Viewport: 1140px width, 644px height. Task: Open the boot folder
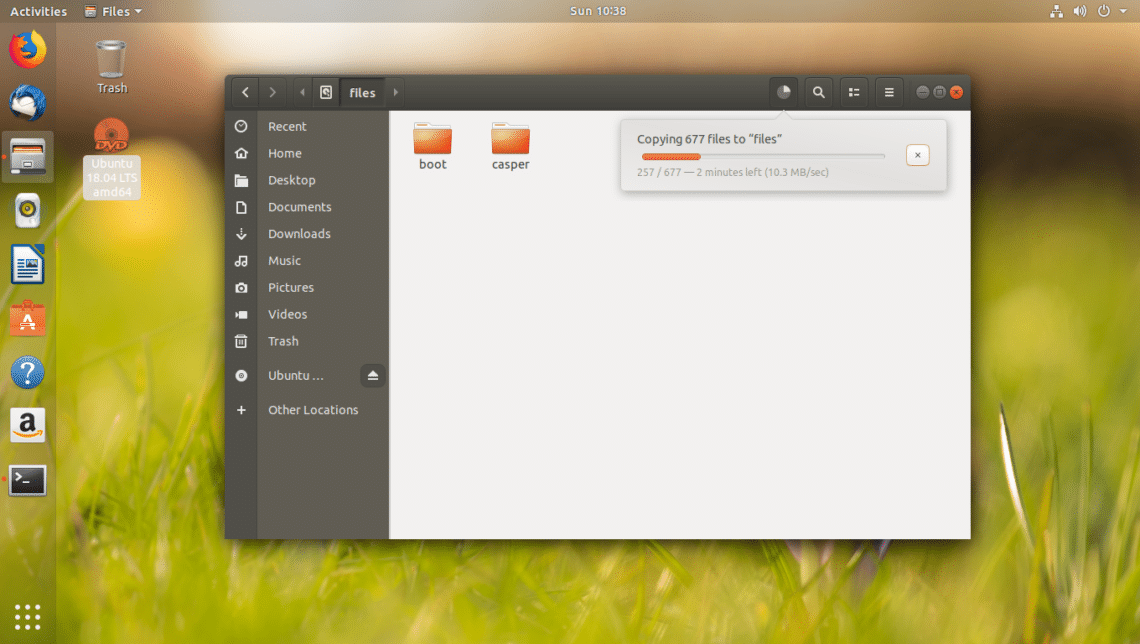pyautogui.click(x=433, y=145)
